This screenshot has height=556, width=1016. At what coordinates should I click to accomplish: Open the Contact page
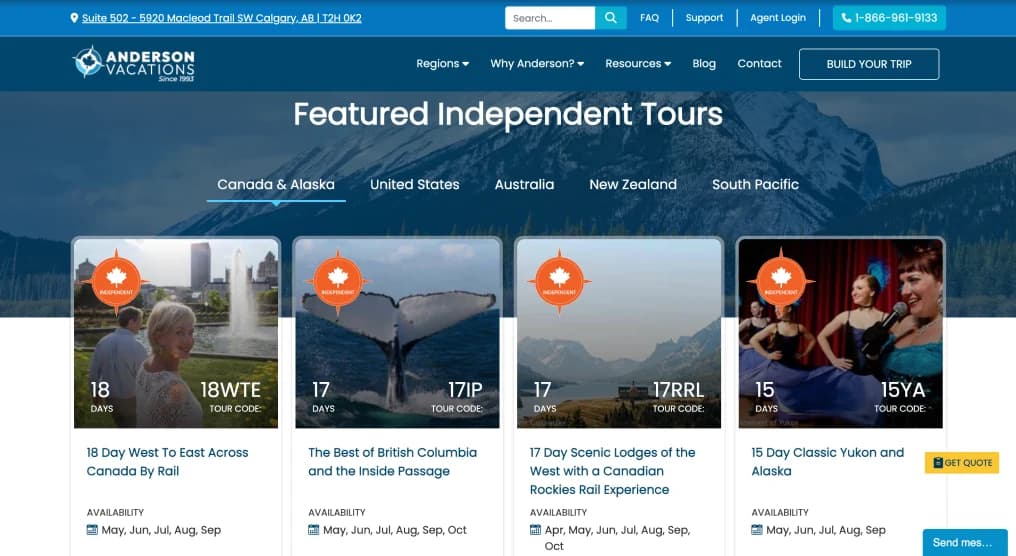pos(759,64)
